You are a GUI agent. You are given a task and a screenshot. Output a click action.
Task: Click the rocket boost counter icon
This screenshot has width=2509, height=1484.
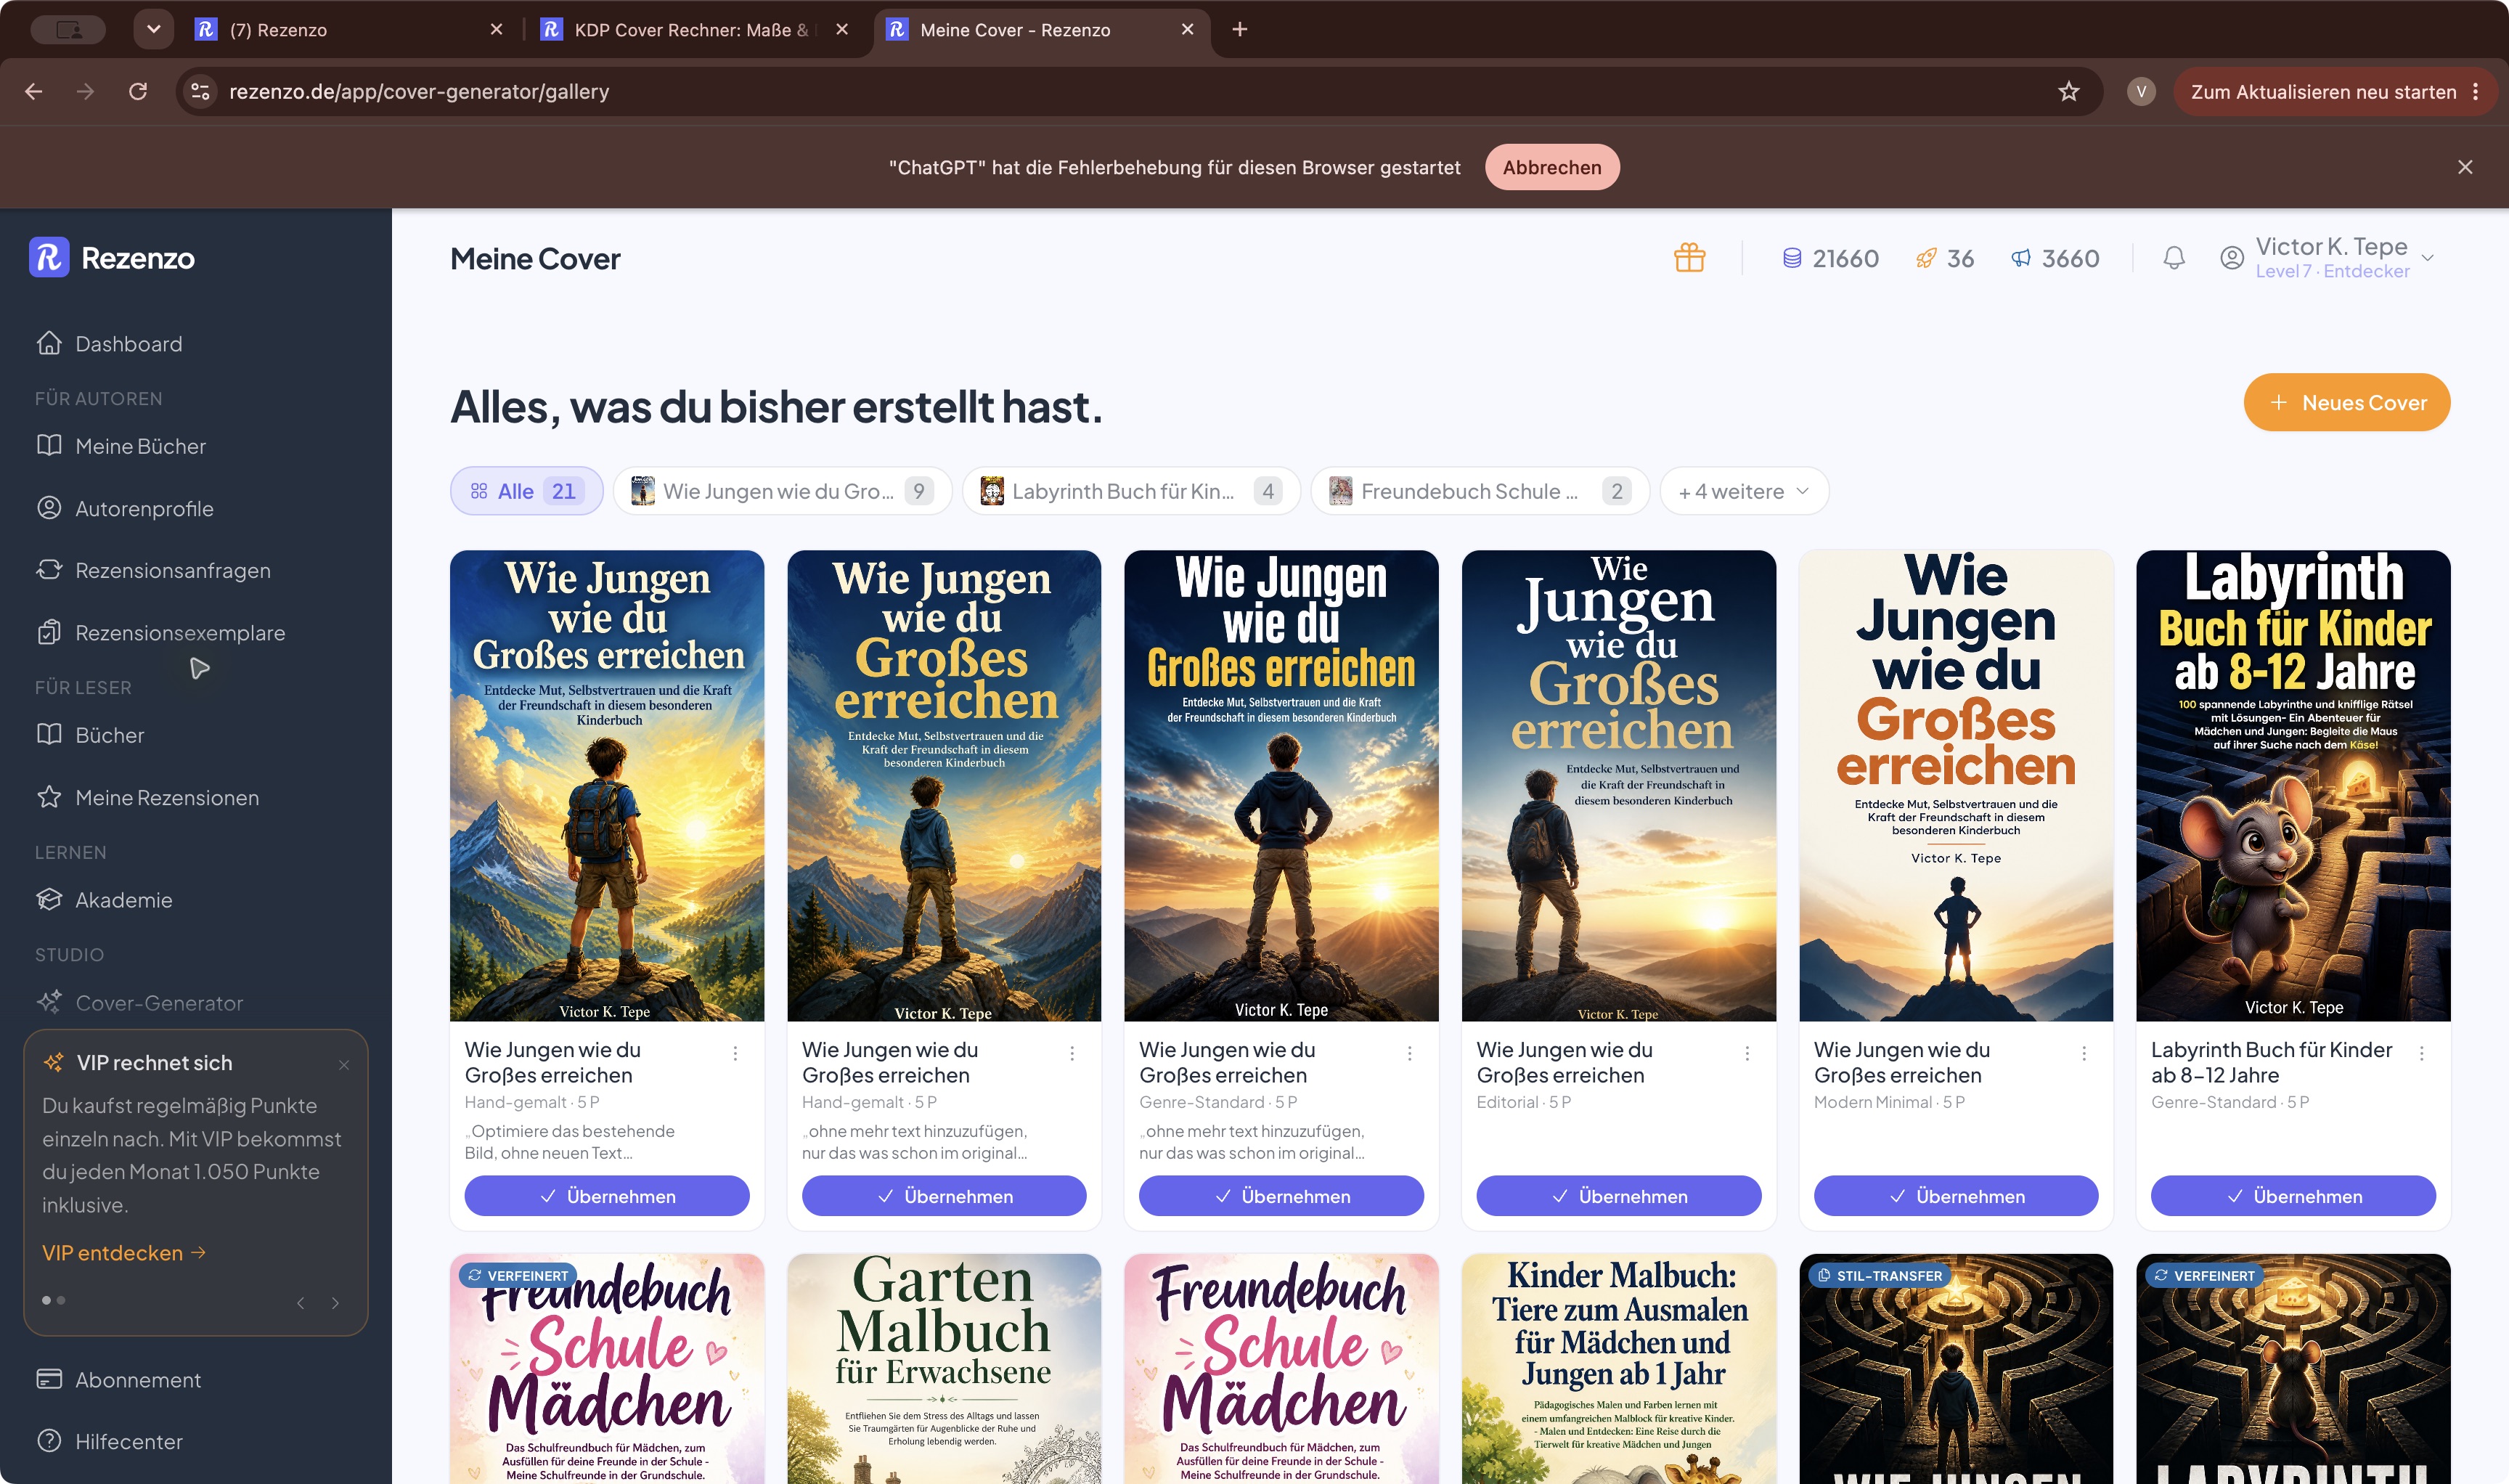click(x=1925, y=258)
